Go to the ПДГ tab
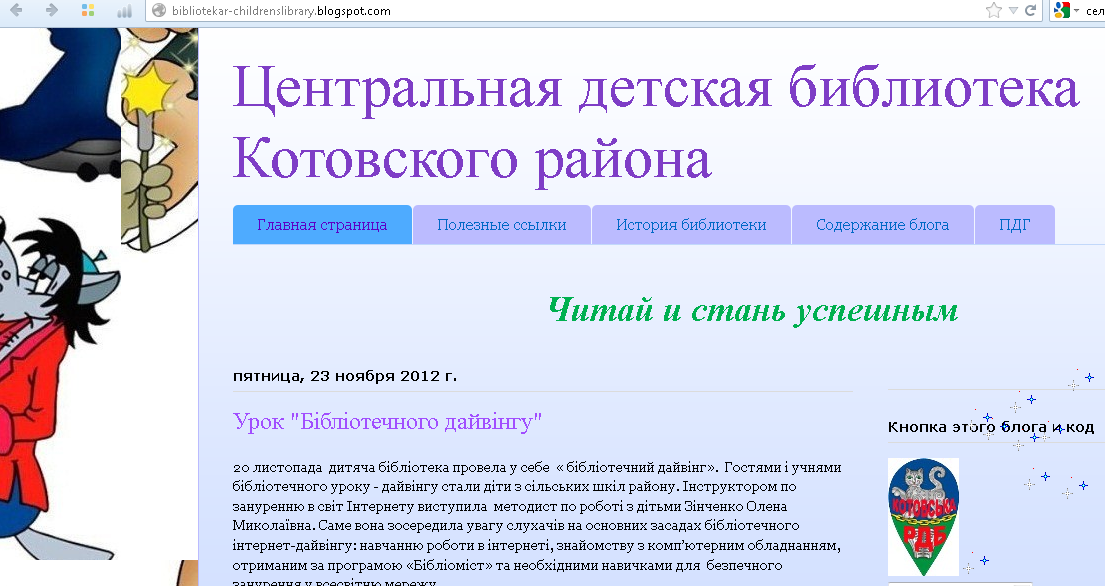Screen dimensions: 1105x586 [x=1015, y=225]
